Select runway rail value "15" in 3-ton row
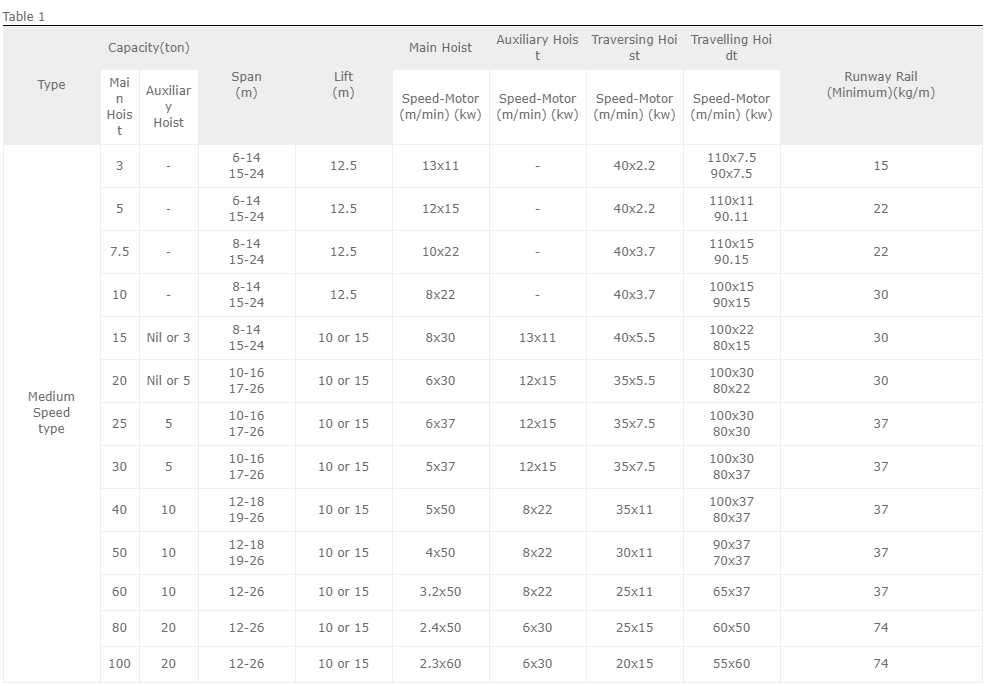Viewport: 986px width, 686px height. click(x=881, y=166)
